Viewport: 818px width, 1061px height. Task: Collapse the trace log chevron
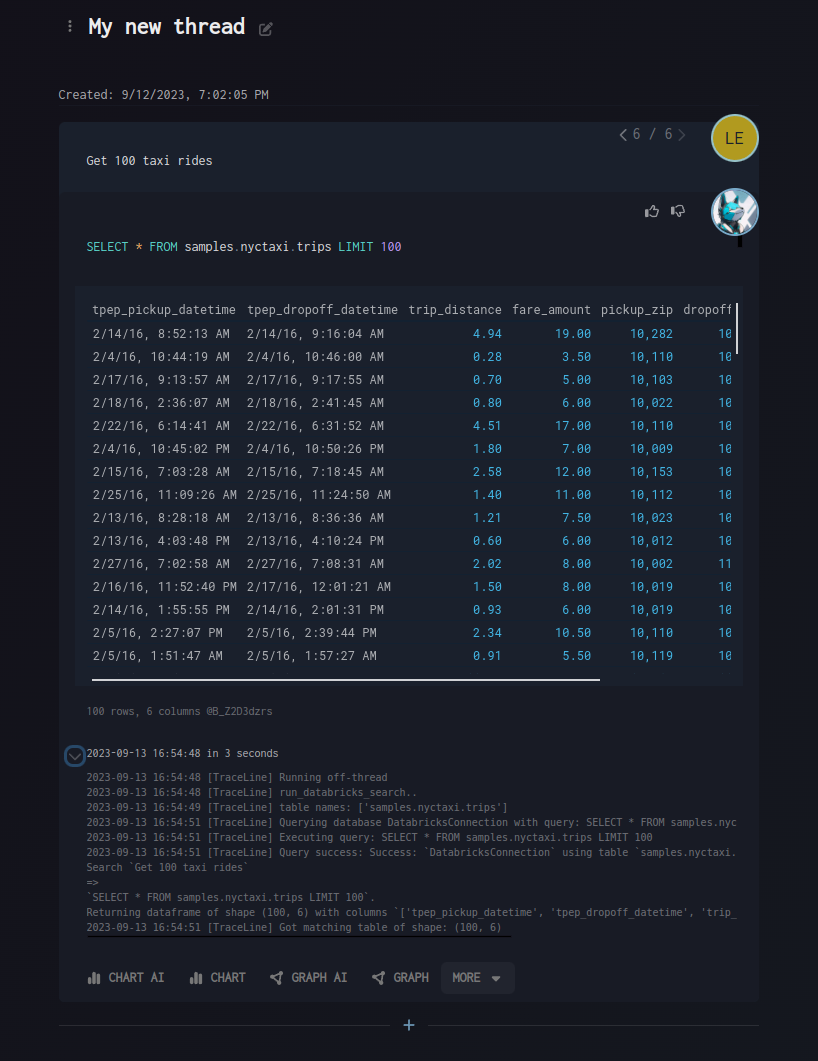tap(74, 755)
